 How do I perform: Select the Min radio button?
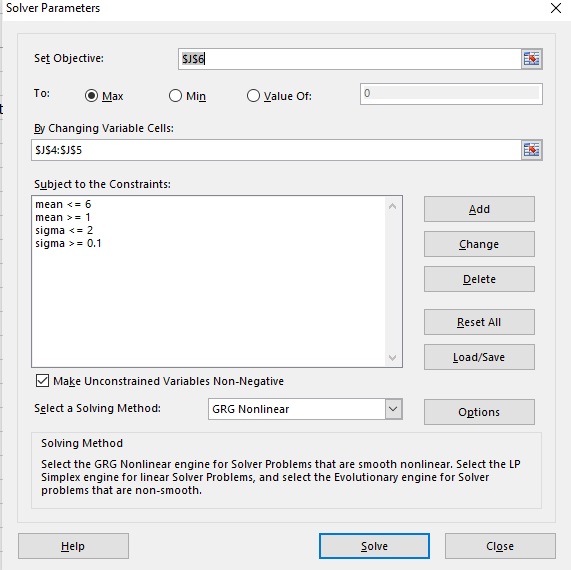tap(175, 96)
